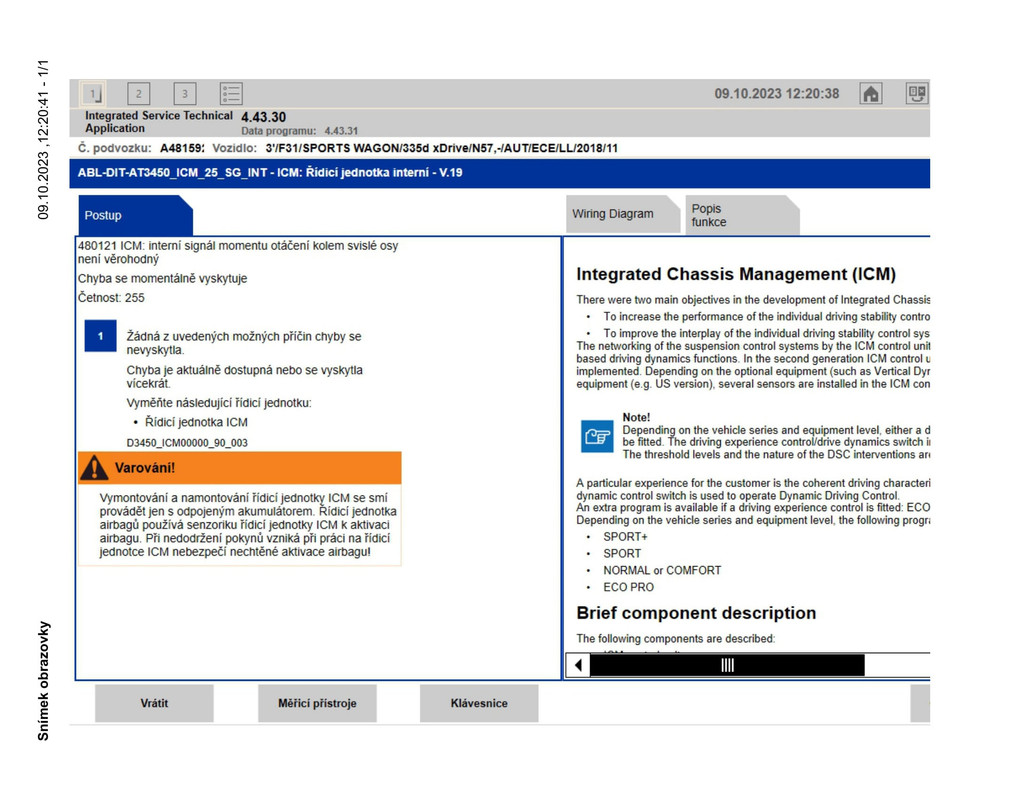Click the 'Řídicí jednotka ICM' bullet item
Image resolution: width=1035 pixels, height=800 pixels.
pos(196,422)
